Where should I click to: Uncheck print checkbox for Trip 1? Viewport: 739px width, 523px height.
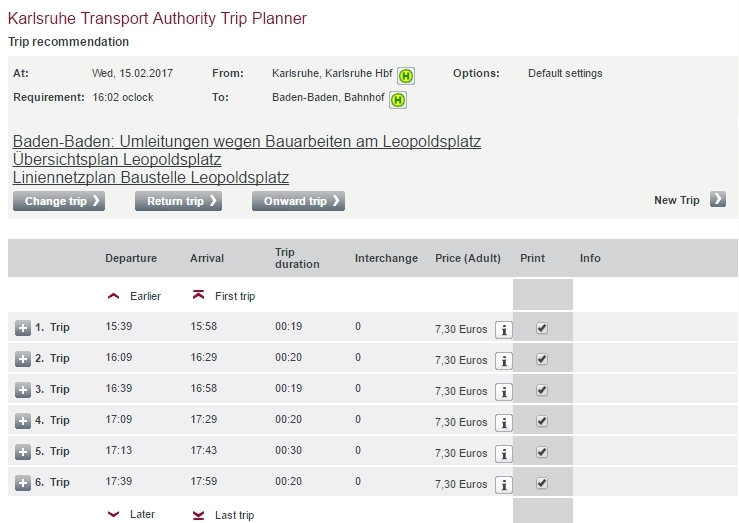[x=542, y=328]
